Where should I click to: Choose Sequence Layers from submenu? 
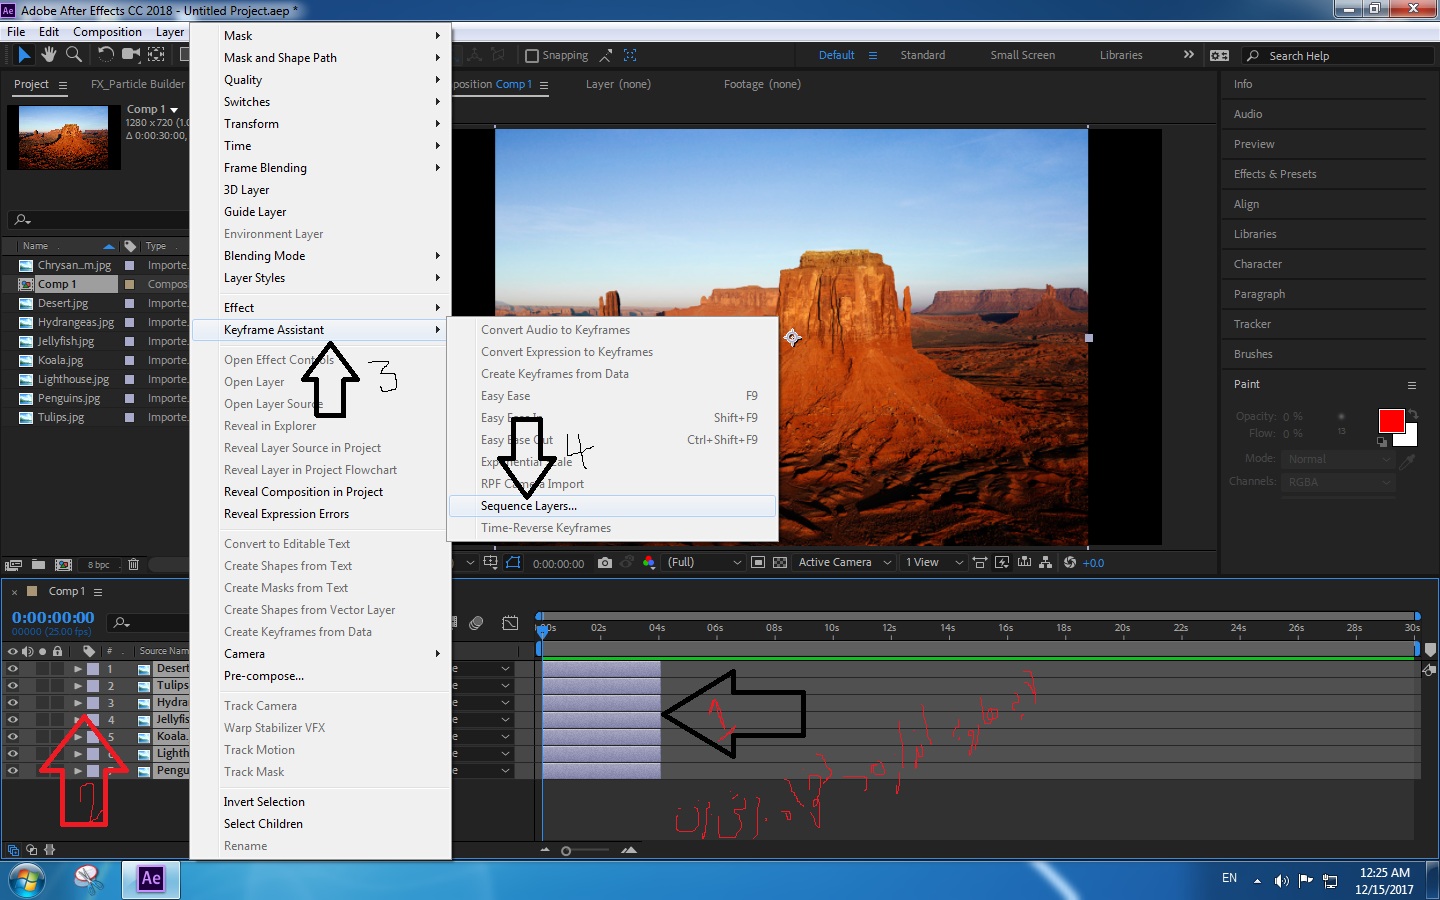coord(612,506)
